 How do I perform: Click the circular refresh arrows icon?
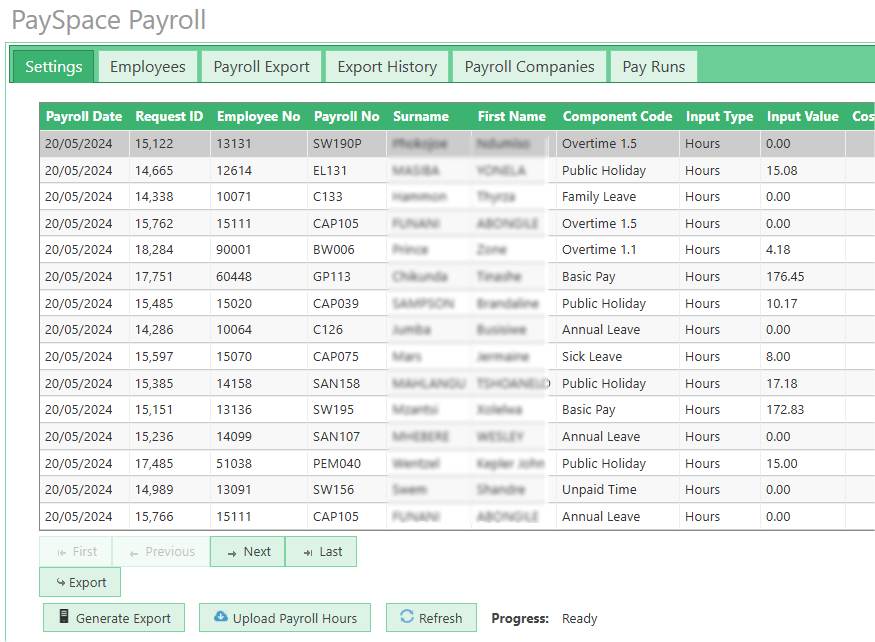(407, 616)
